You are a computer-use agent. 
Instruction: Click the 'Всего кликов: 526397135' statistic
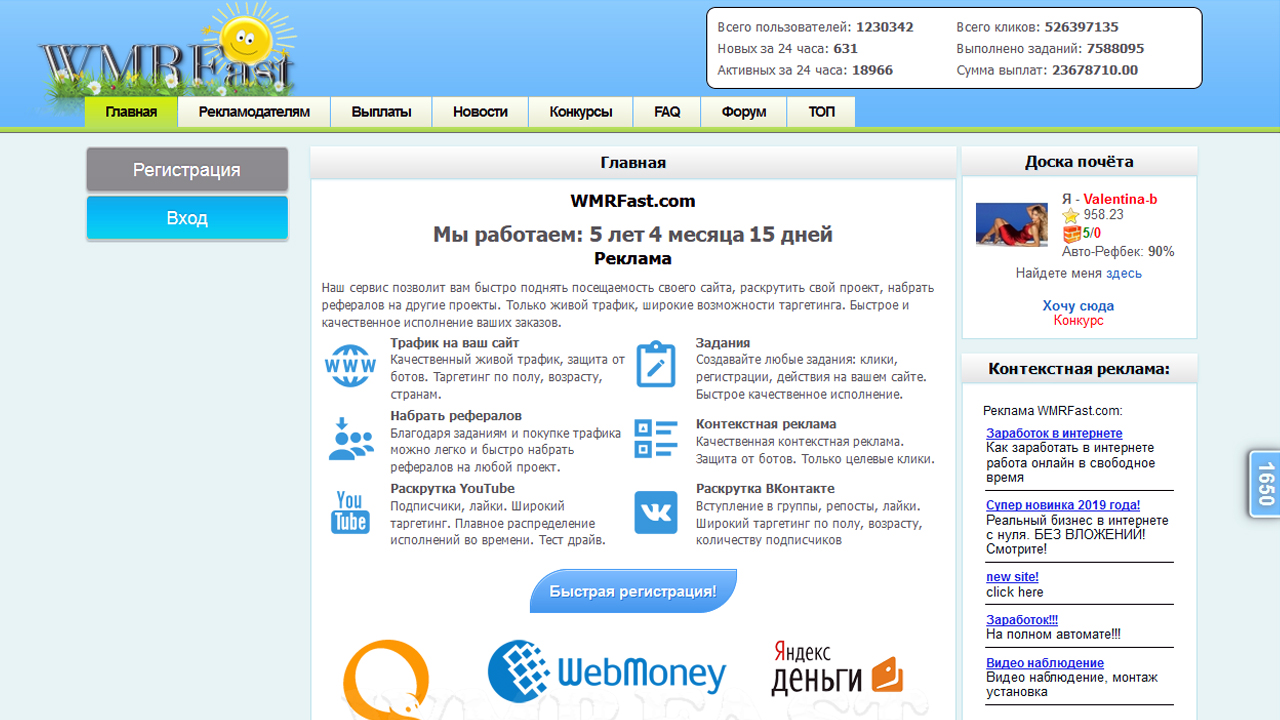click(1037, 27)
